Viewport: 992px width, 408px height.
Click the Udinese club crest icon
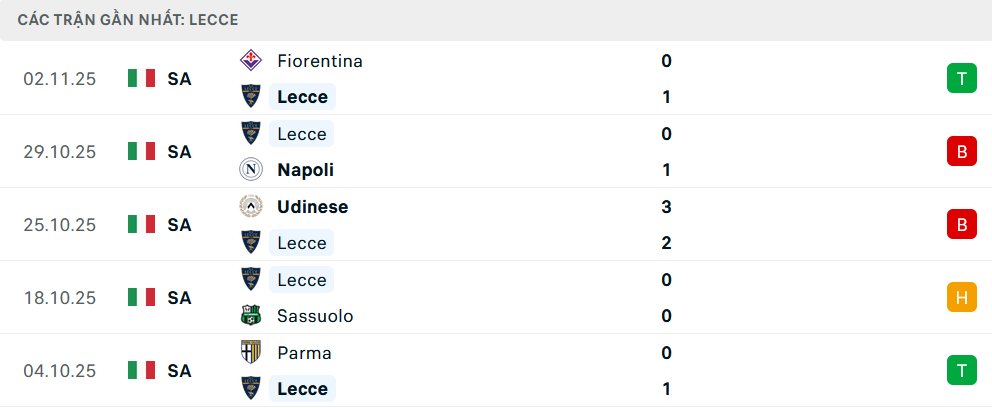(x=250, y=207)
